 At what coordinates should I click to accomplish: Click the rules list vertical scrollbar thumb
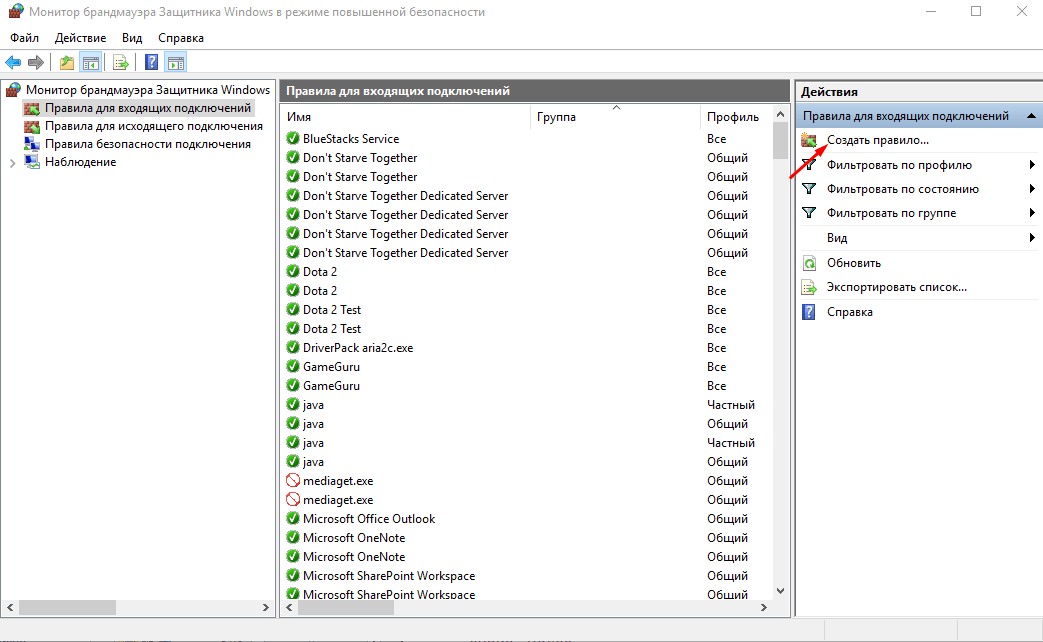click(x=780, y=141)
